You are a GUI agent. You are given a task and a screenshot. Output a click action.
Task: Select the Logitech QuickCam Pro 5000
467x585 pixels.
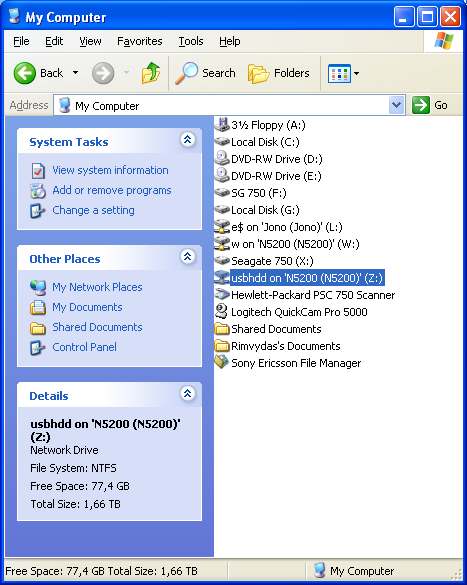point(291,312)
